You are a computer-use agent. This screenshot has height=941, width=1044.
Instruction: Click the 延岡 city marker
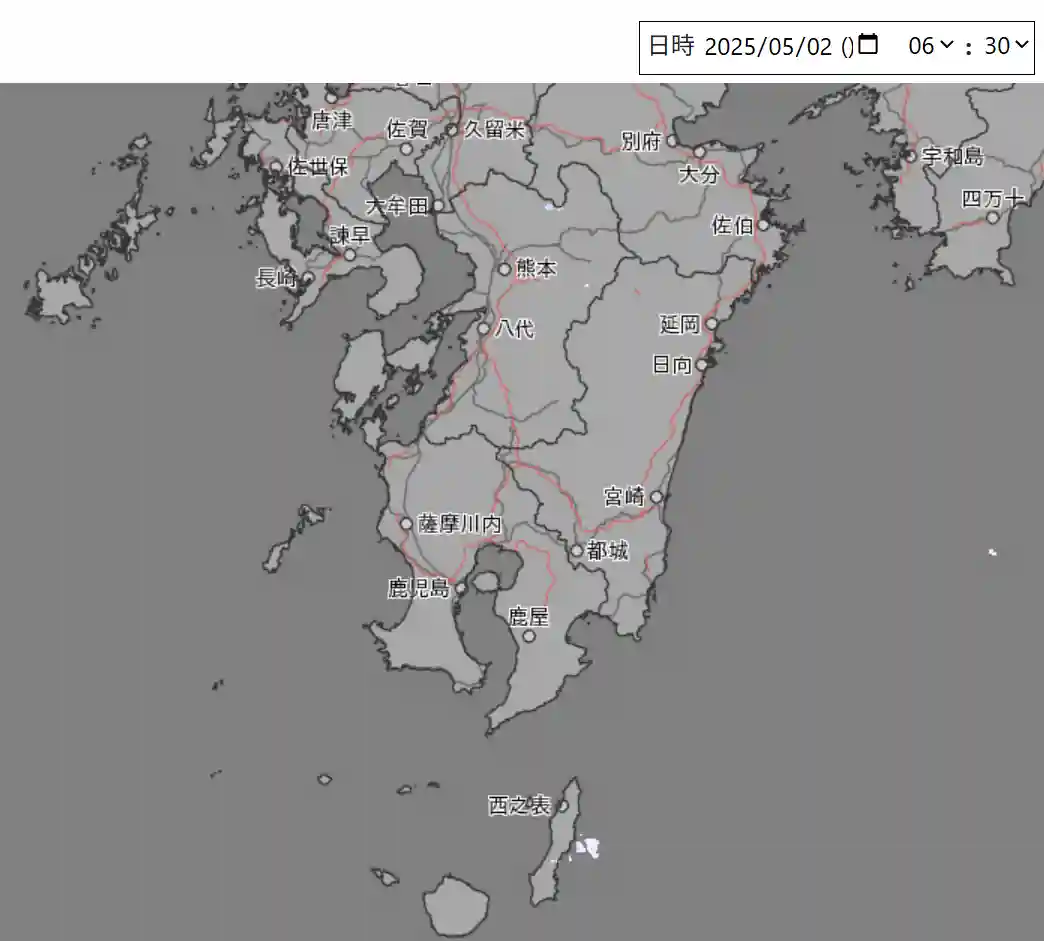[711, 324]
